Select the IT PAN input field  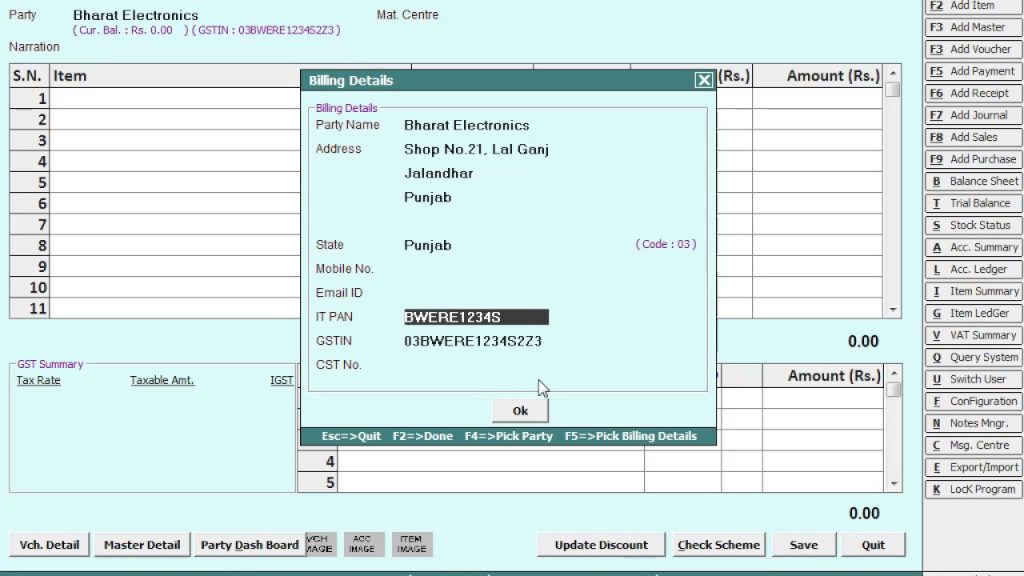[x=476, y=317]
